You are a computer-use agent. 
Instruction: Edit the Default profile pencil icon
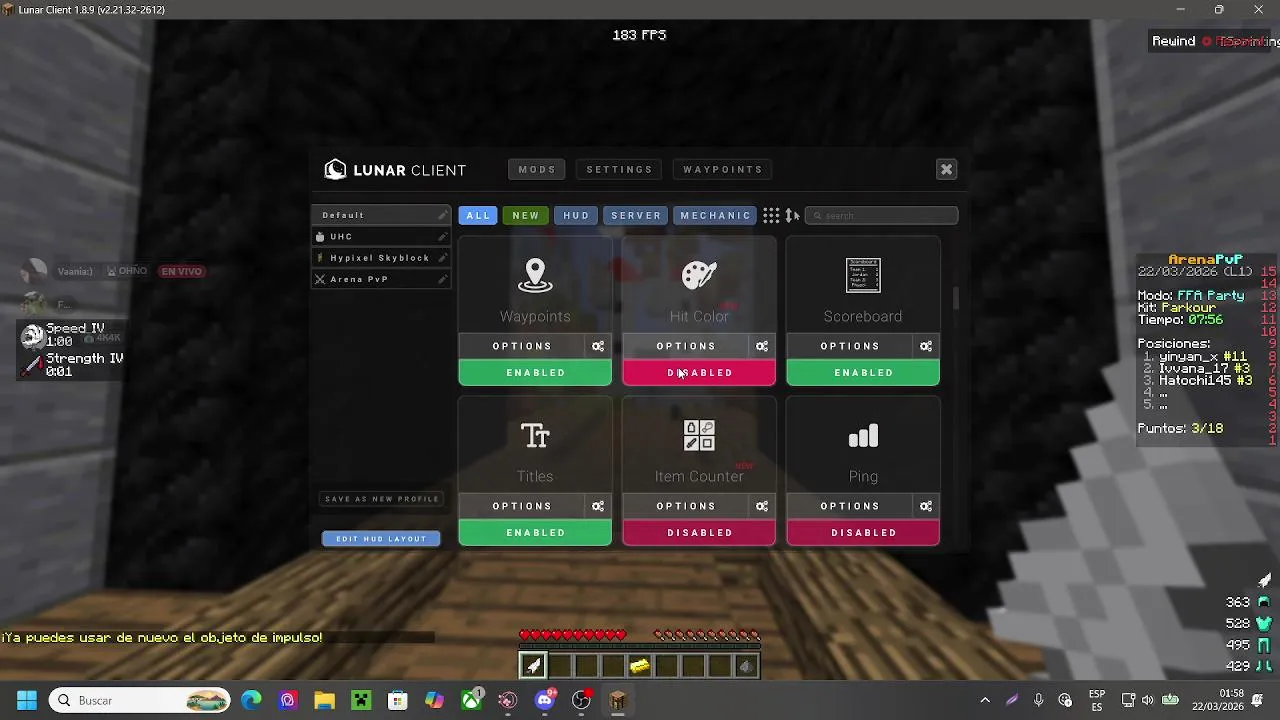[x=442, y=215]
